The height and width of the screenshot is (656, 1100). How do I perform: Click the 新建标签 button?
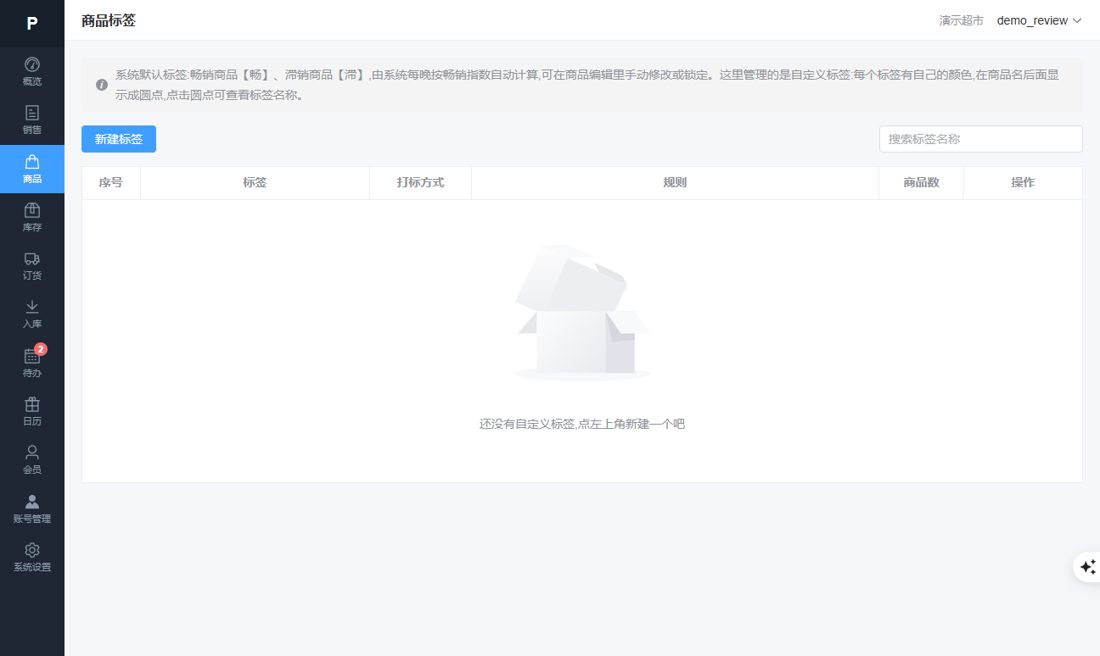119,139
